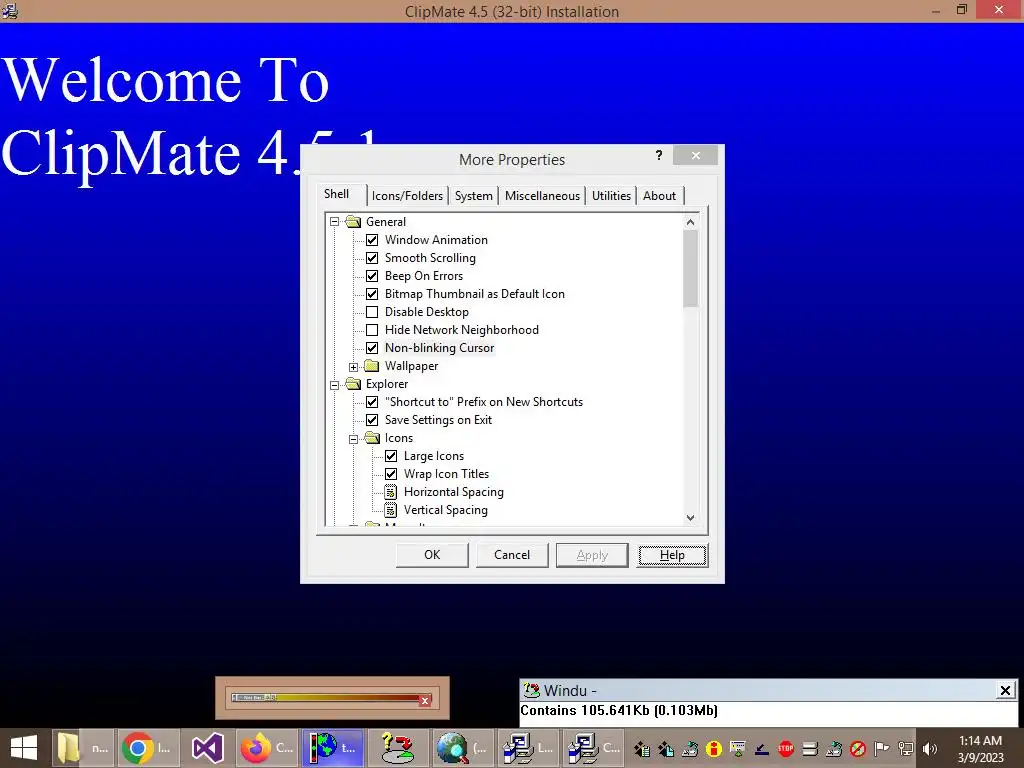Click the Horizontal Spacing settings icon
The image size is (1024, 768).
(x=391, y=492)
